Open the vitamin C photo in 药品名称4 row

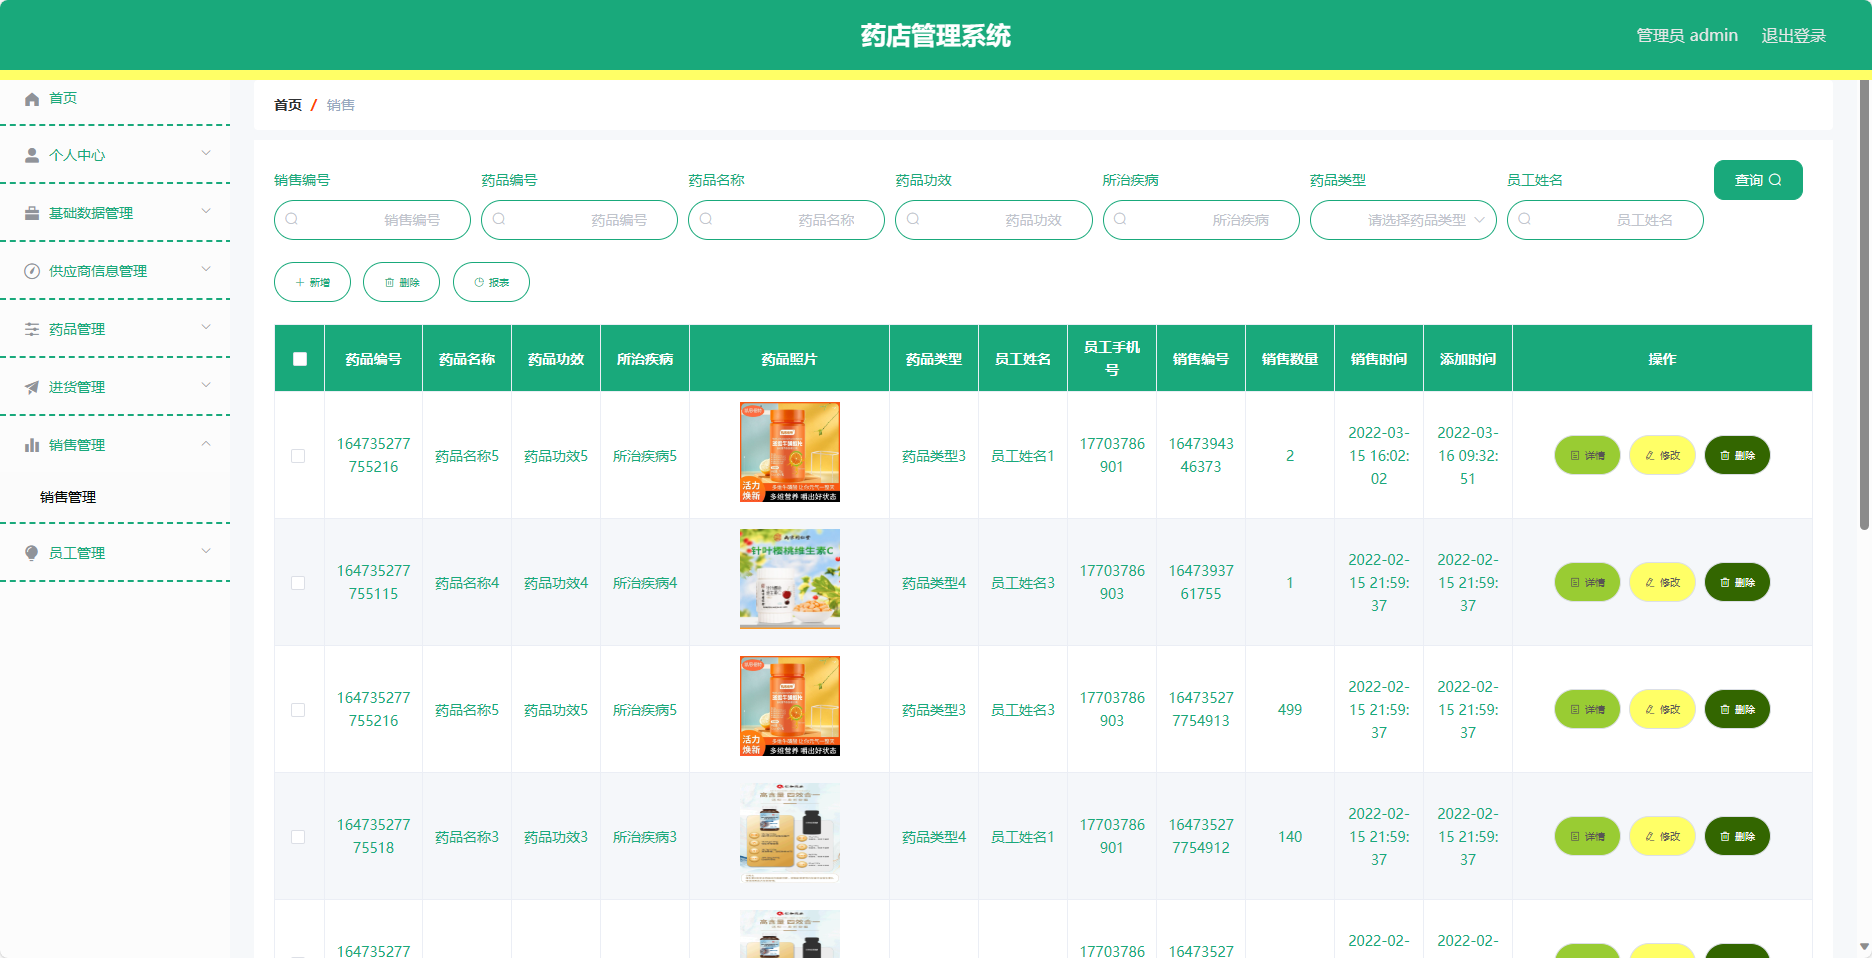(790, 579)
